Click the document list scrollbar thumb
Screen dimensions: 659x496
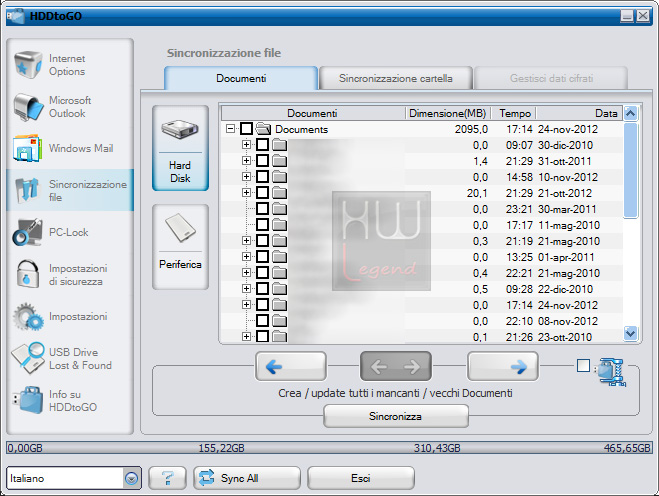point(630,170)
